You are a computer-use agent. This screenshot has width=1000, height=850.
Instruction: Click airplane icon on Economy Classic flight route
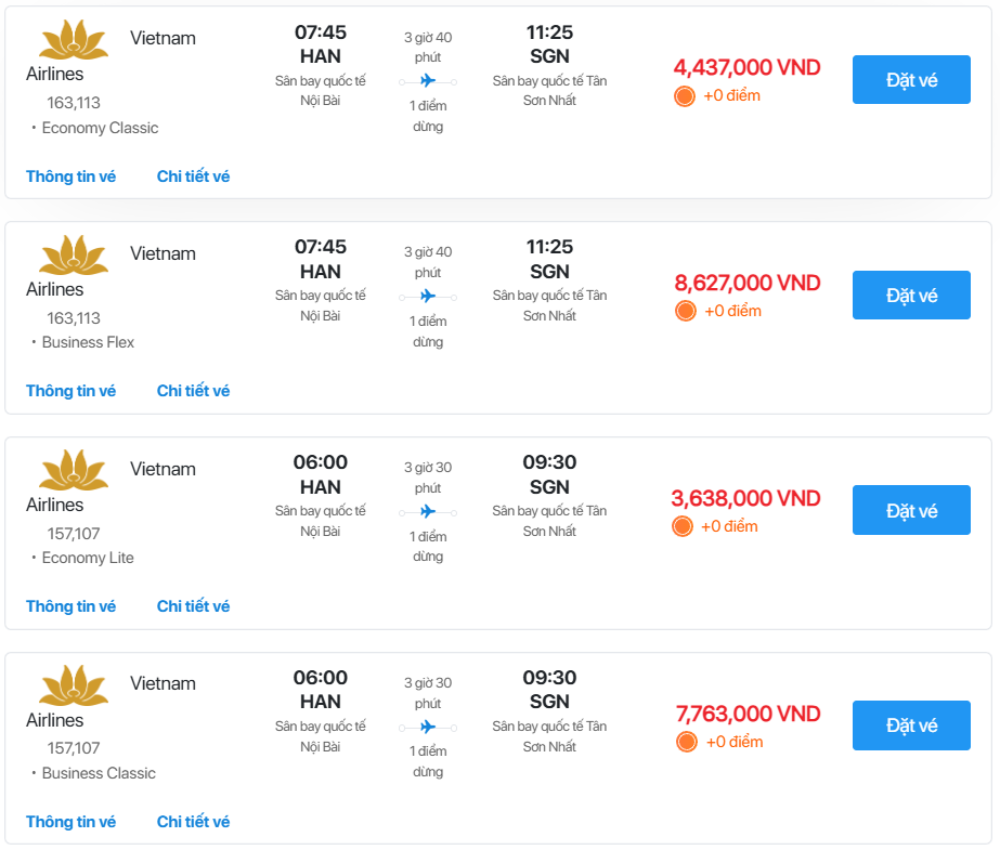coord(428,81)
